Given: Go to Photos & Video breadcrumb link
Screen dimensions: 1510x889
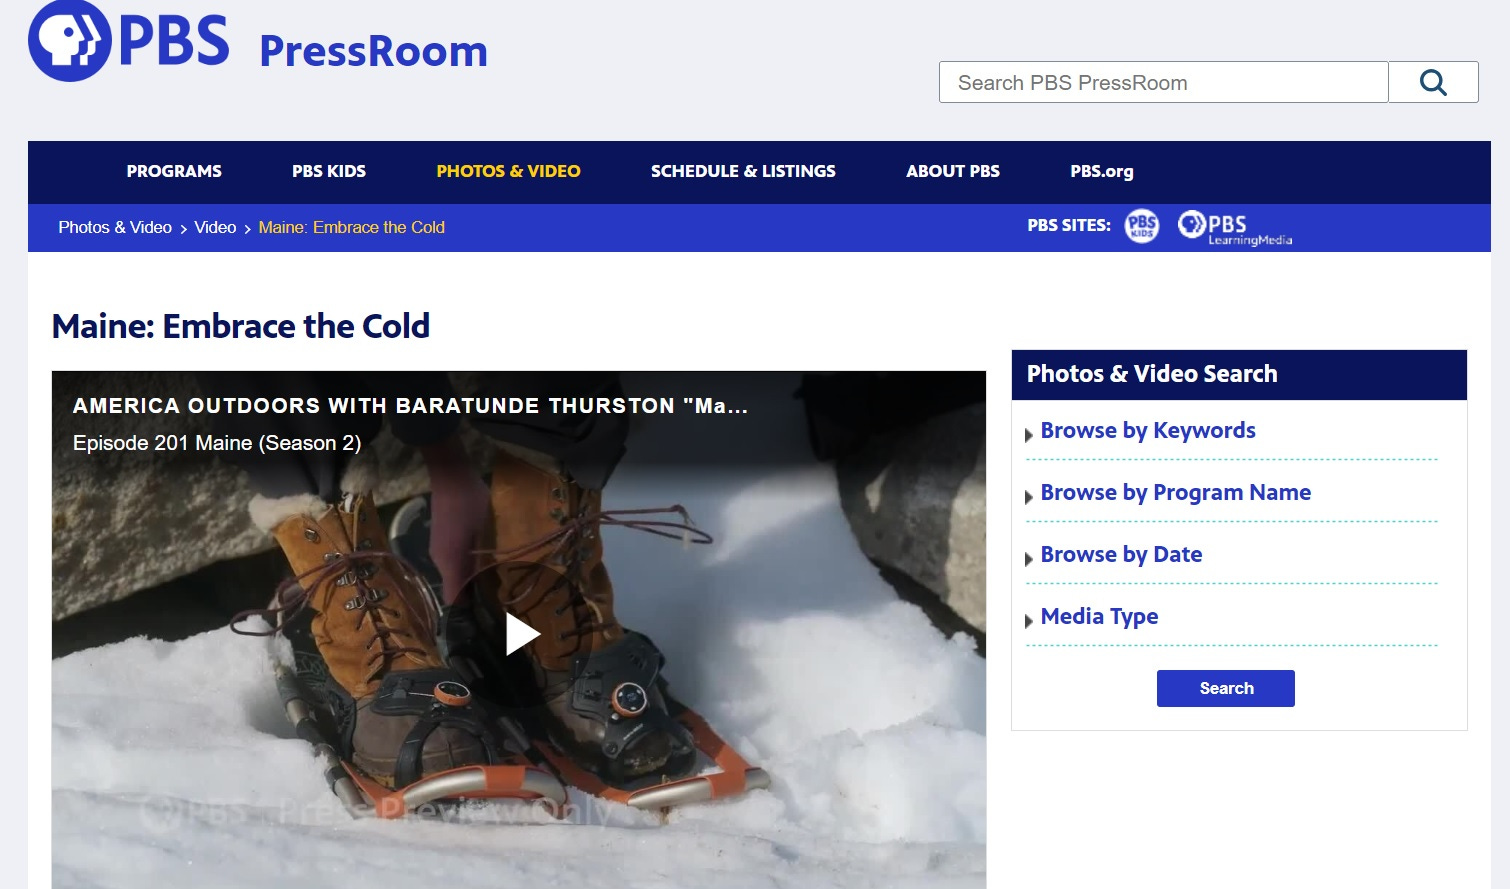Looking at the screenshot, I should point(115,227).
